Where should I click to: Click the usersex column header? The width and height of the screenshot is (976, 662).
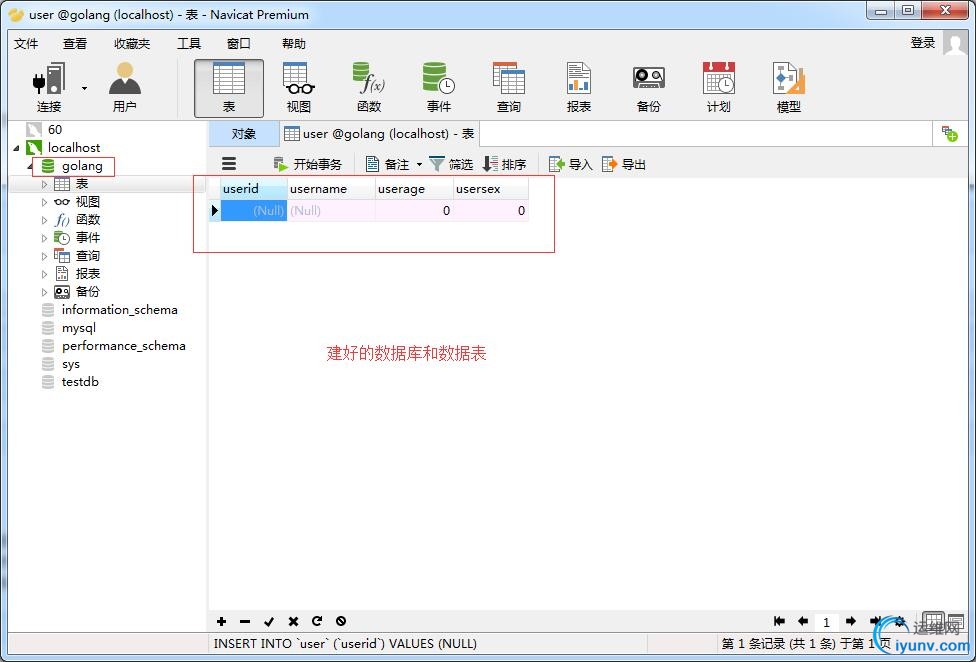(491, 189)
